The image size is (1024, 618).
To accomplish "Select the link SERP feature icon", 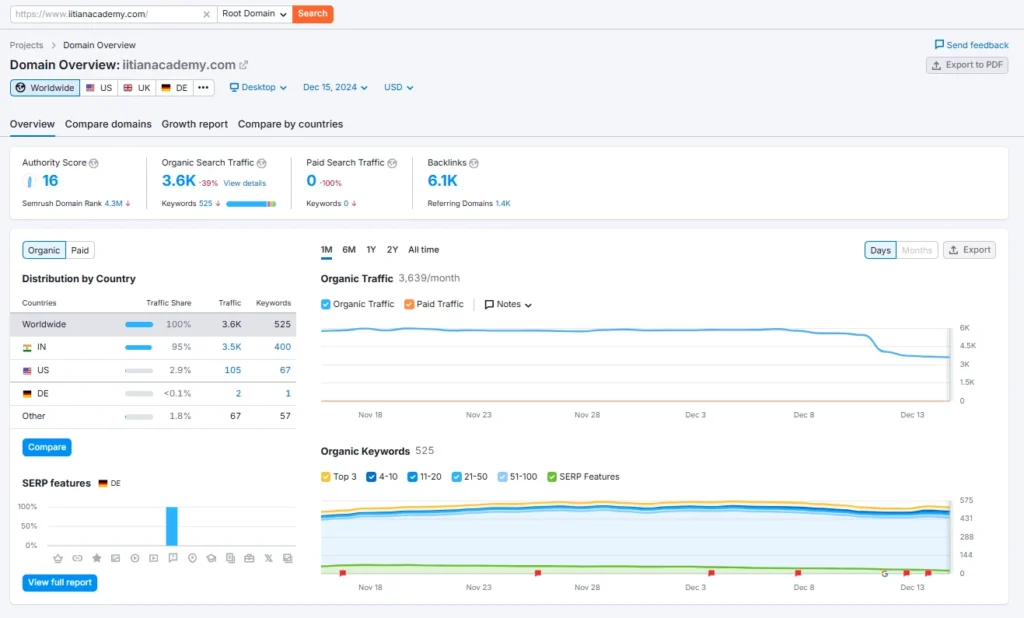I will click(77, 558).
